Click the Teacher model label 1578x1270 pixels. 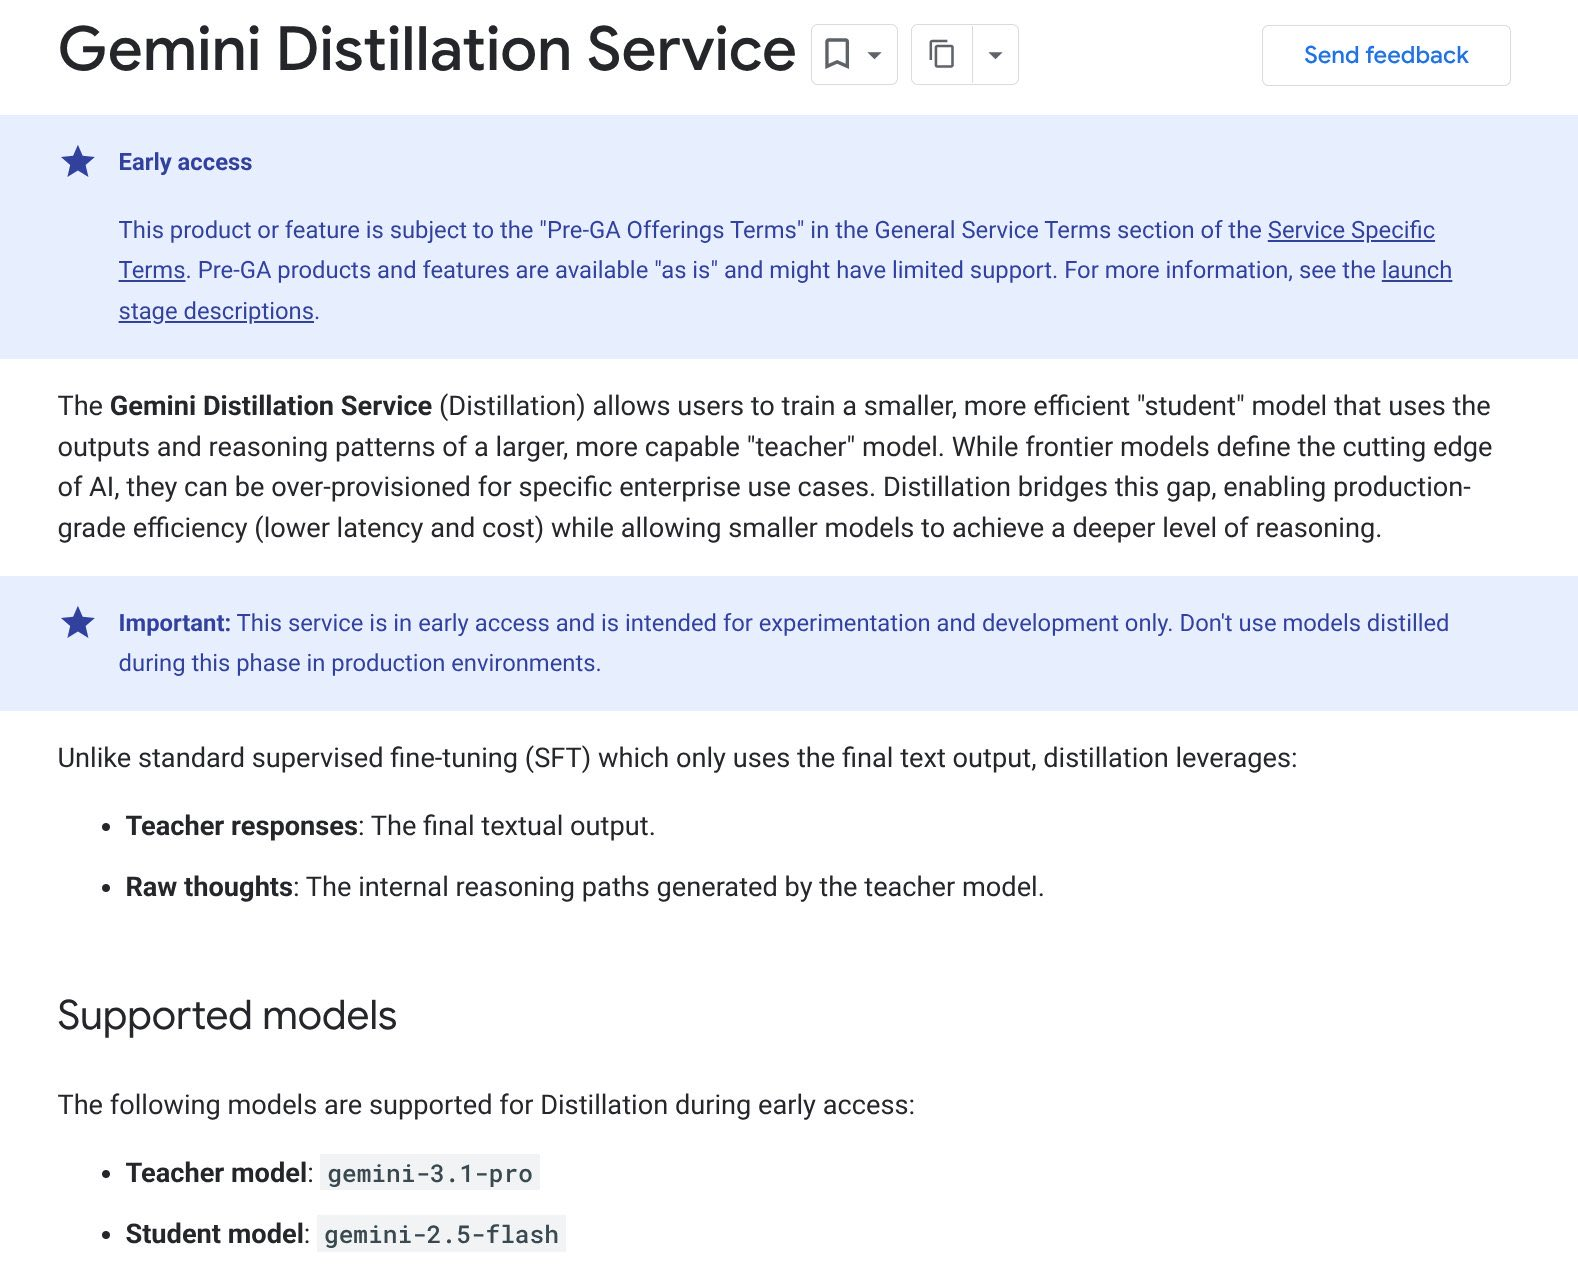click(216, 1173)
